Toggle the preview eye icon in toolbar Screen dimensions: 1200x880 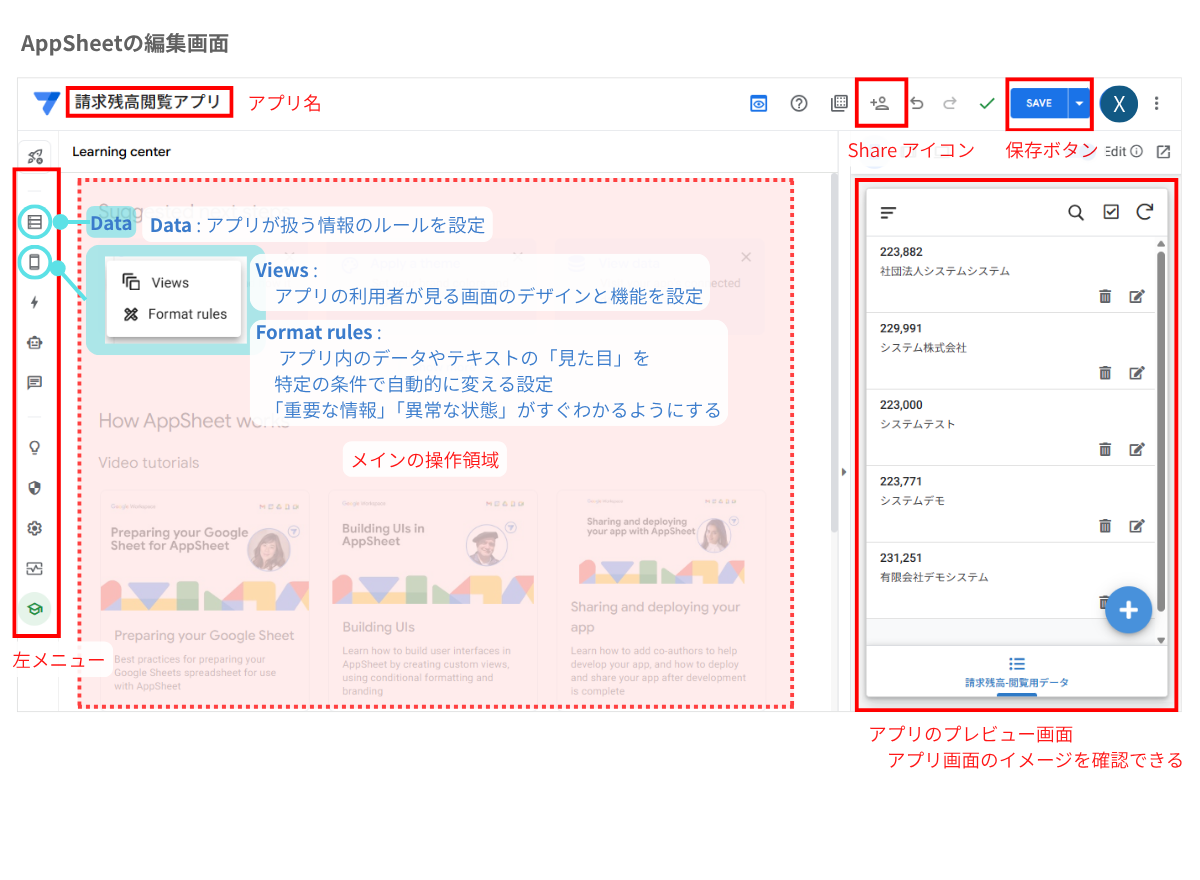(759, 103)
